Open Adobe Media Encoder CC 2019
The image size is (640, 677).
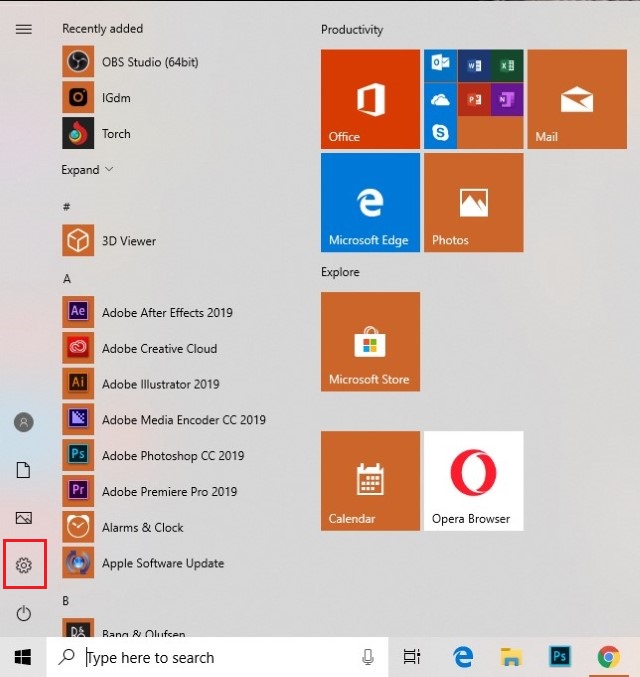(164, 420)
